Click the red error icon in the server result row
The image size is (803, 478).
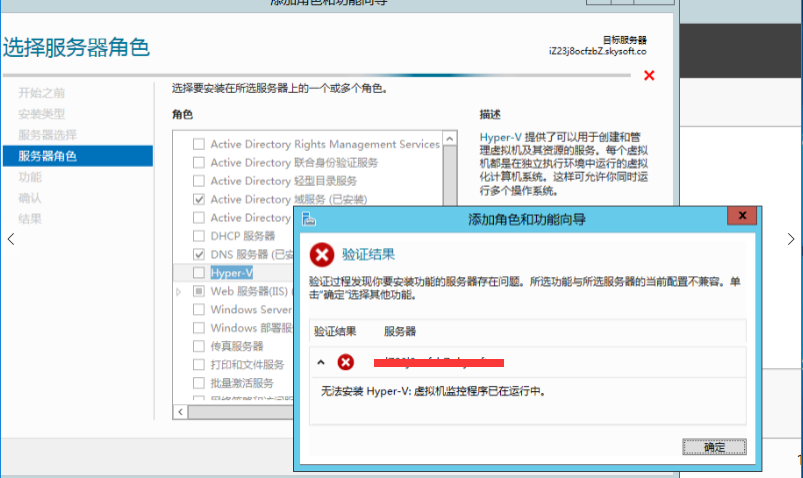346,362
